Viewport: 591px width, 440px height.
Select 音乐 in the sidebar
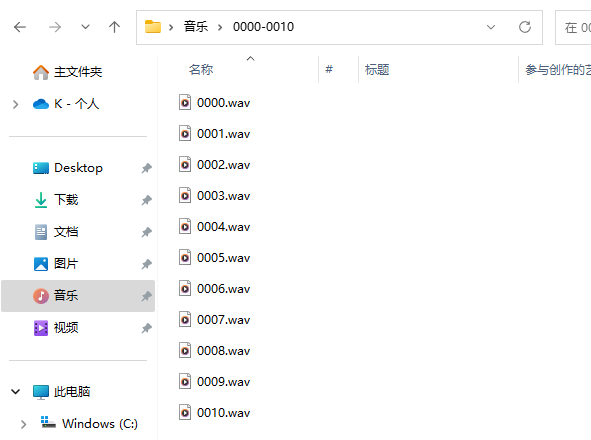coord(78,296)
